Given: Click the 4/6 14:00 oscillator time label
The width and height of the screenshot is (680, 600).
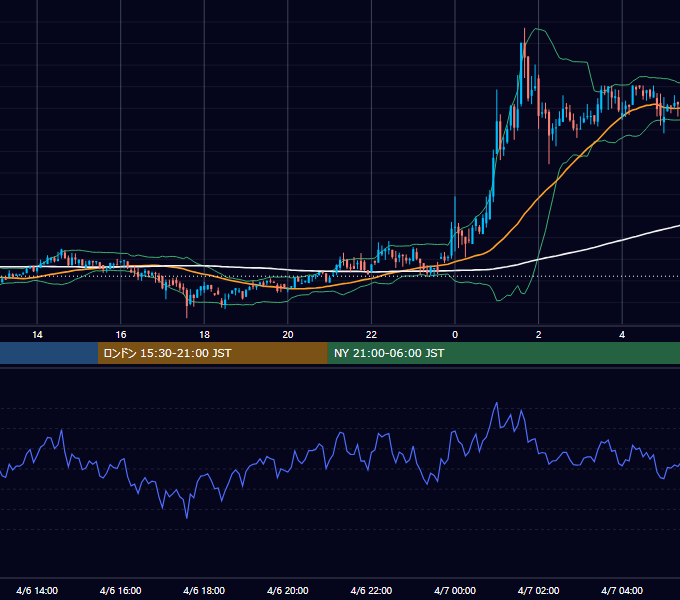Looking at the screenshot, I should point(37,590).
